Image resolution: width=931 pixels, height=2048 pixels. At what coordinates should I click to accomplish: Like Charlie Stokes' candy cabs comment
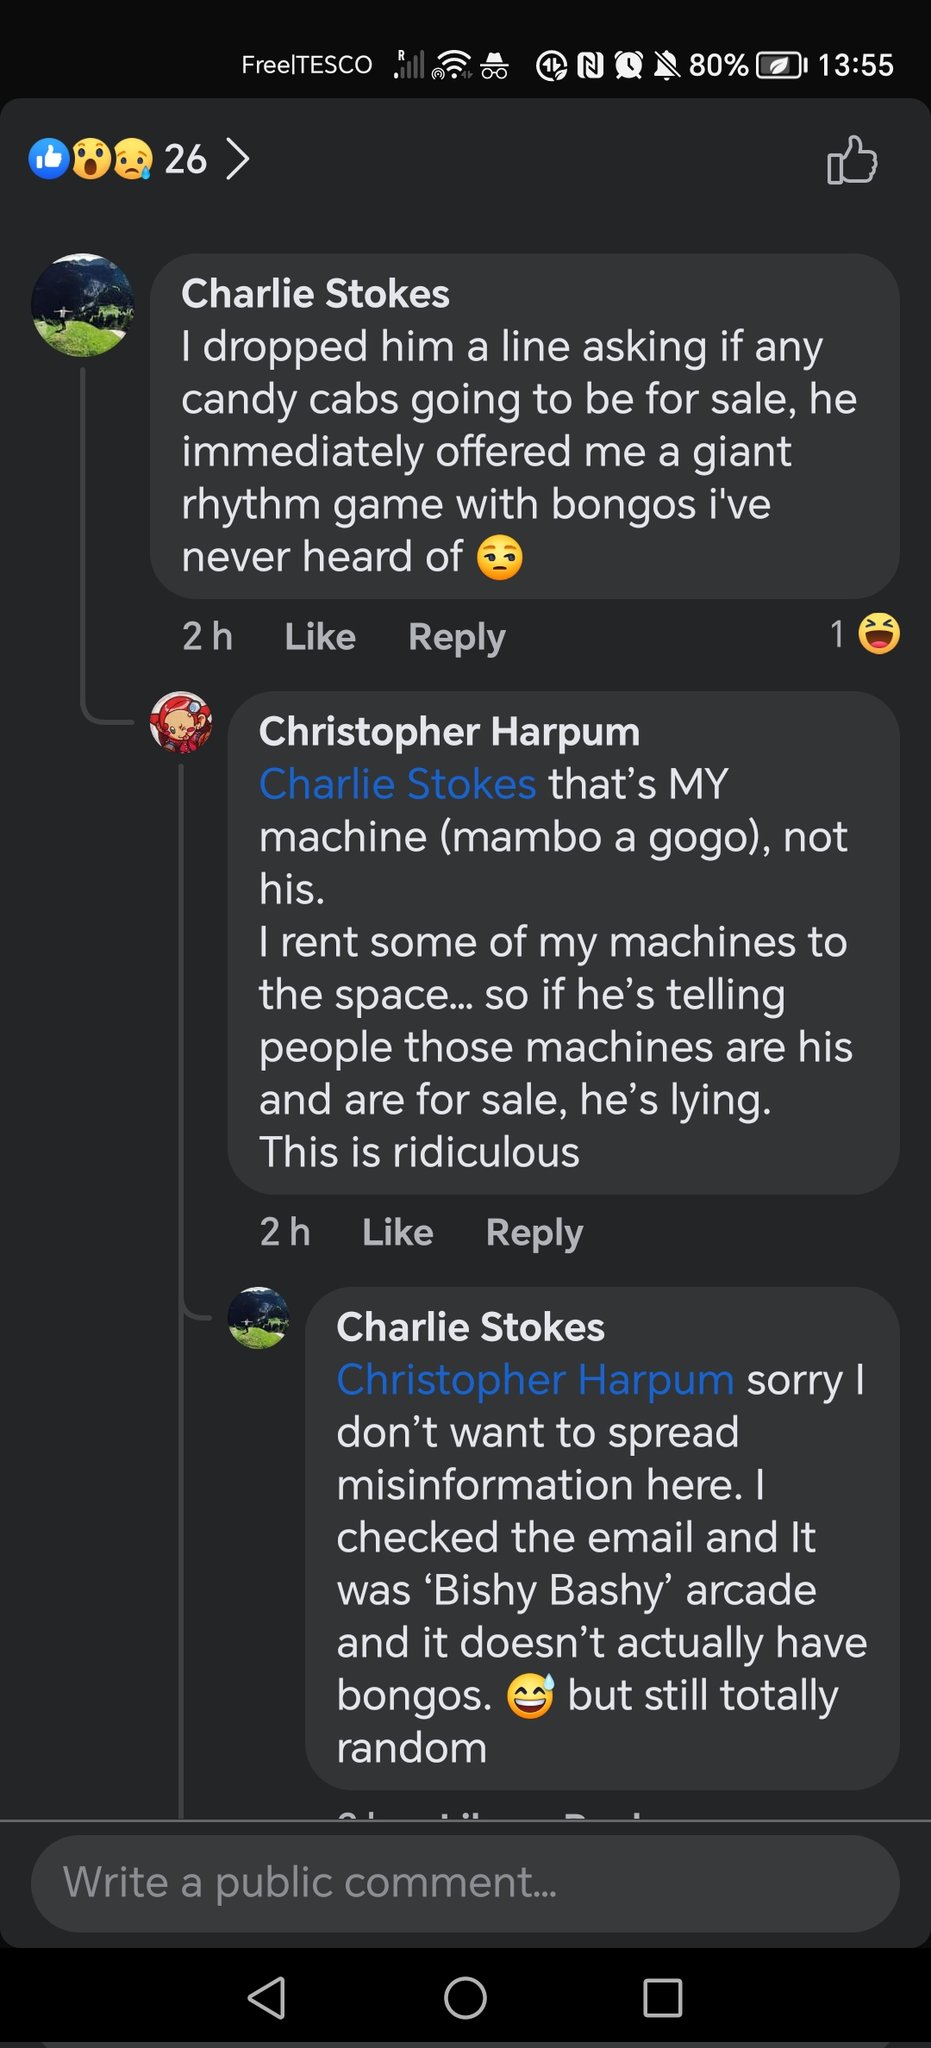[x=320, y=636]
